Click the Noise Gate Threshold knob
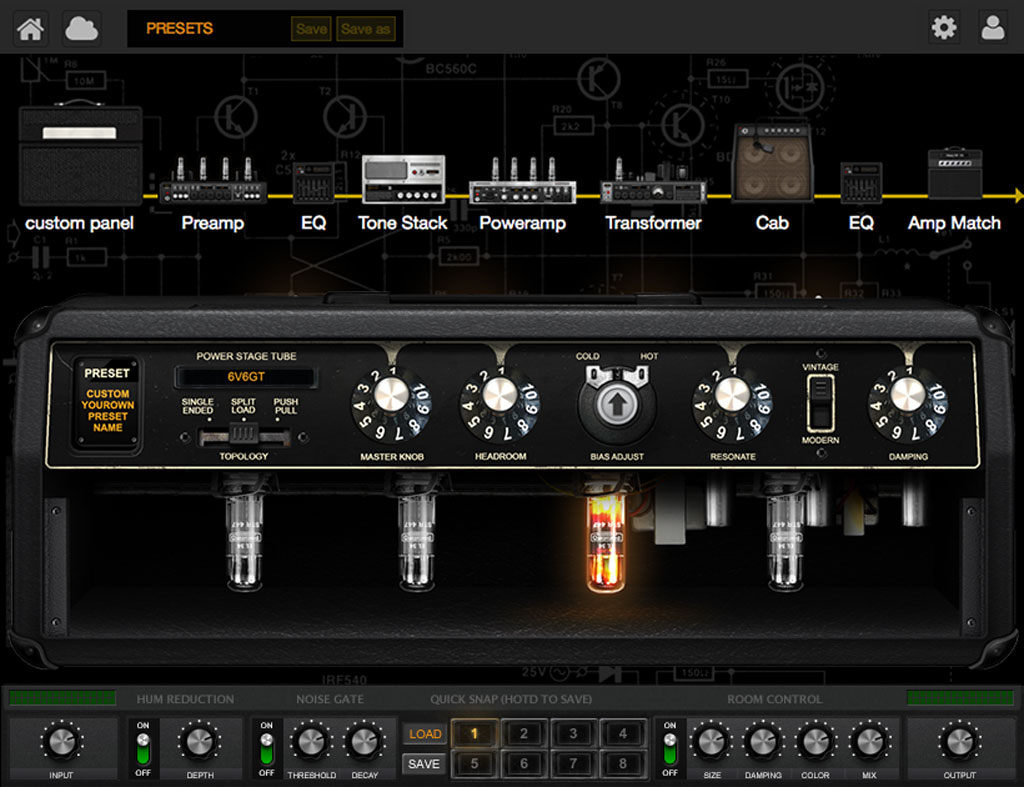This screenshot has width=1024, height=787. [x=312, y=742]
